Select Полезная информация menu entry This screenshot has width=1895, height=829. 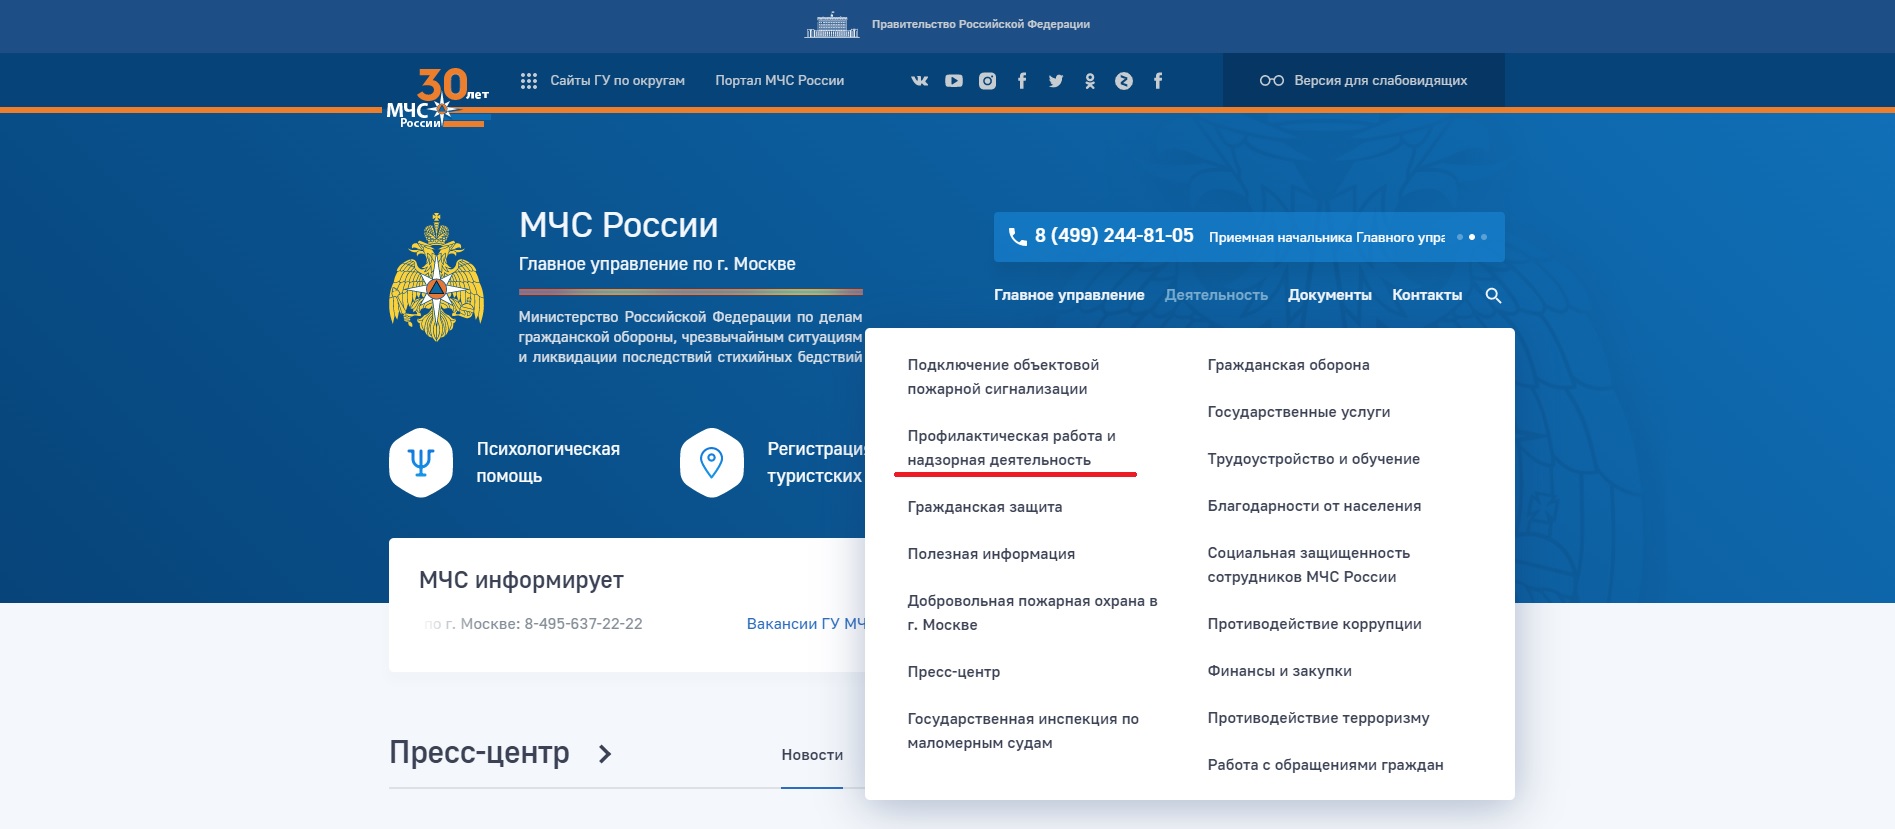pyautogui.click(x=991, y=554)
